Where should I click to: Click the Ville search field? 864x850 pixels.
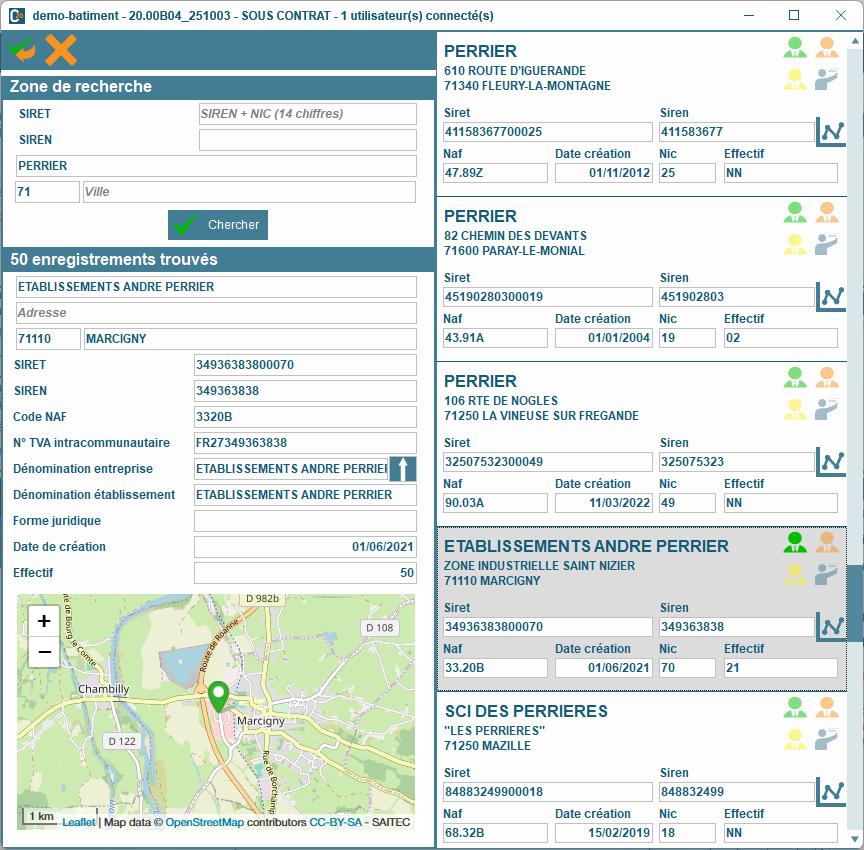248,192
